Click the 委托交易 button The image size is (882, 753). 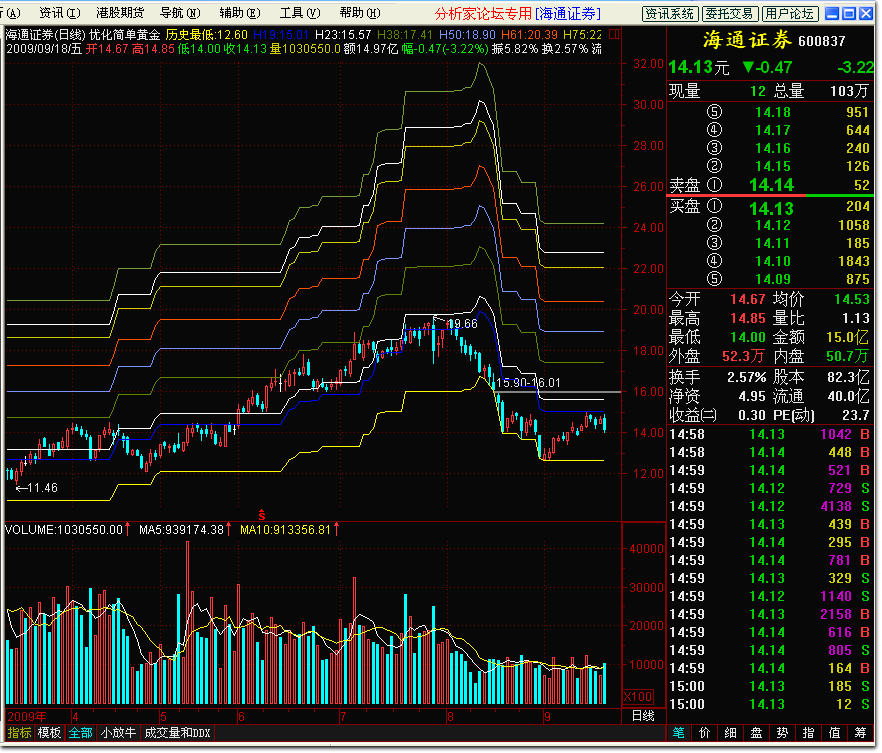tap(730, 14)
